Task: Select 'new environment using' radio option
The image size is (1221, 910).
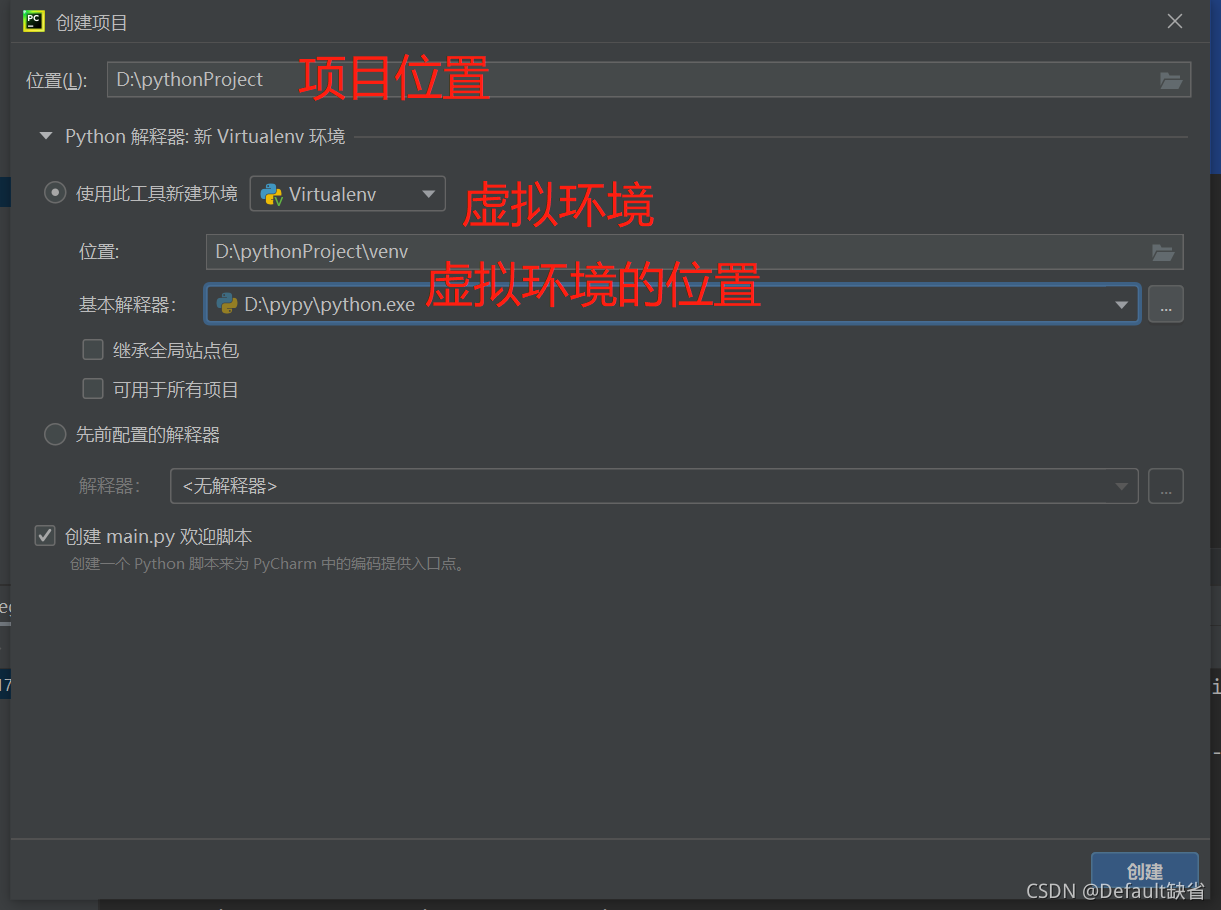Action: click(56, 193)
